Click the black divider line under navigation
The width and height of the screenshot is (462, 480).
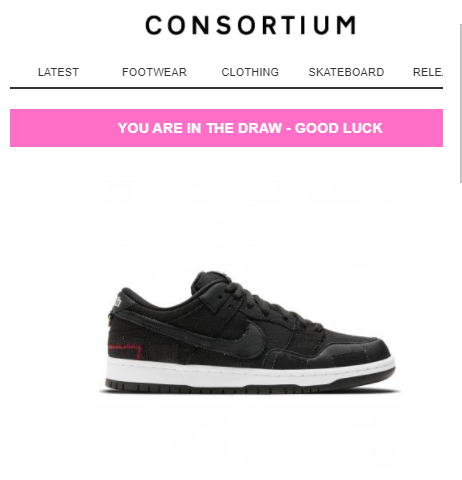226,88
